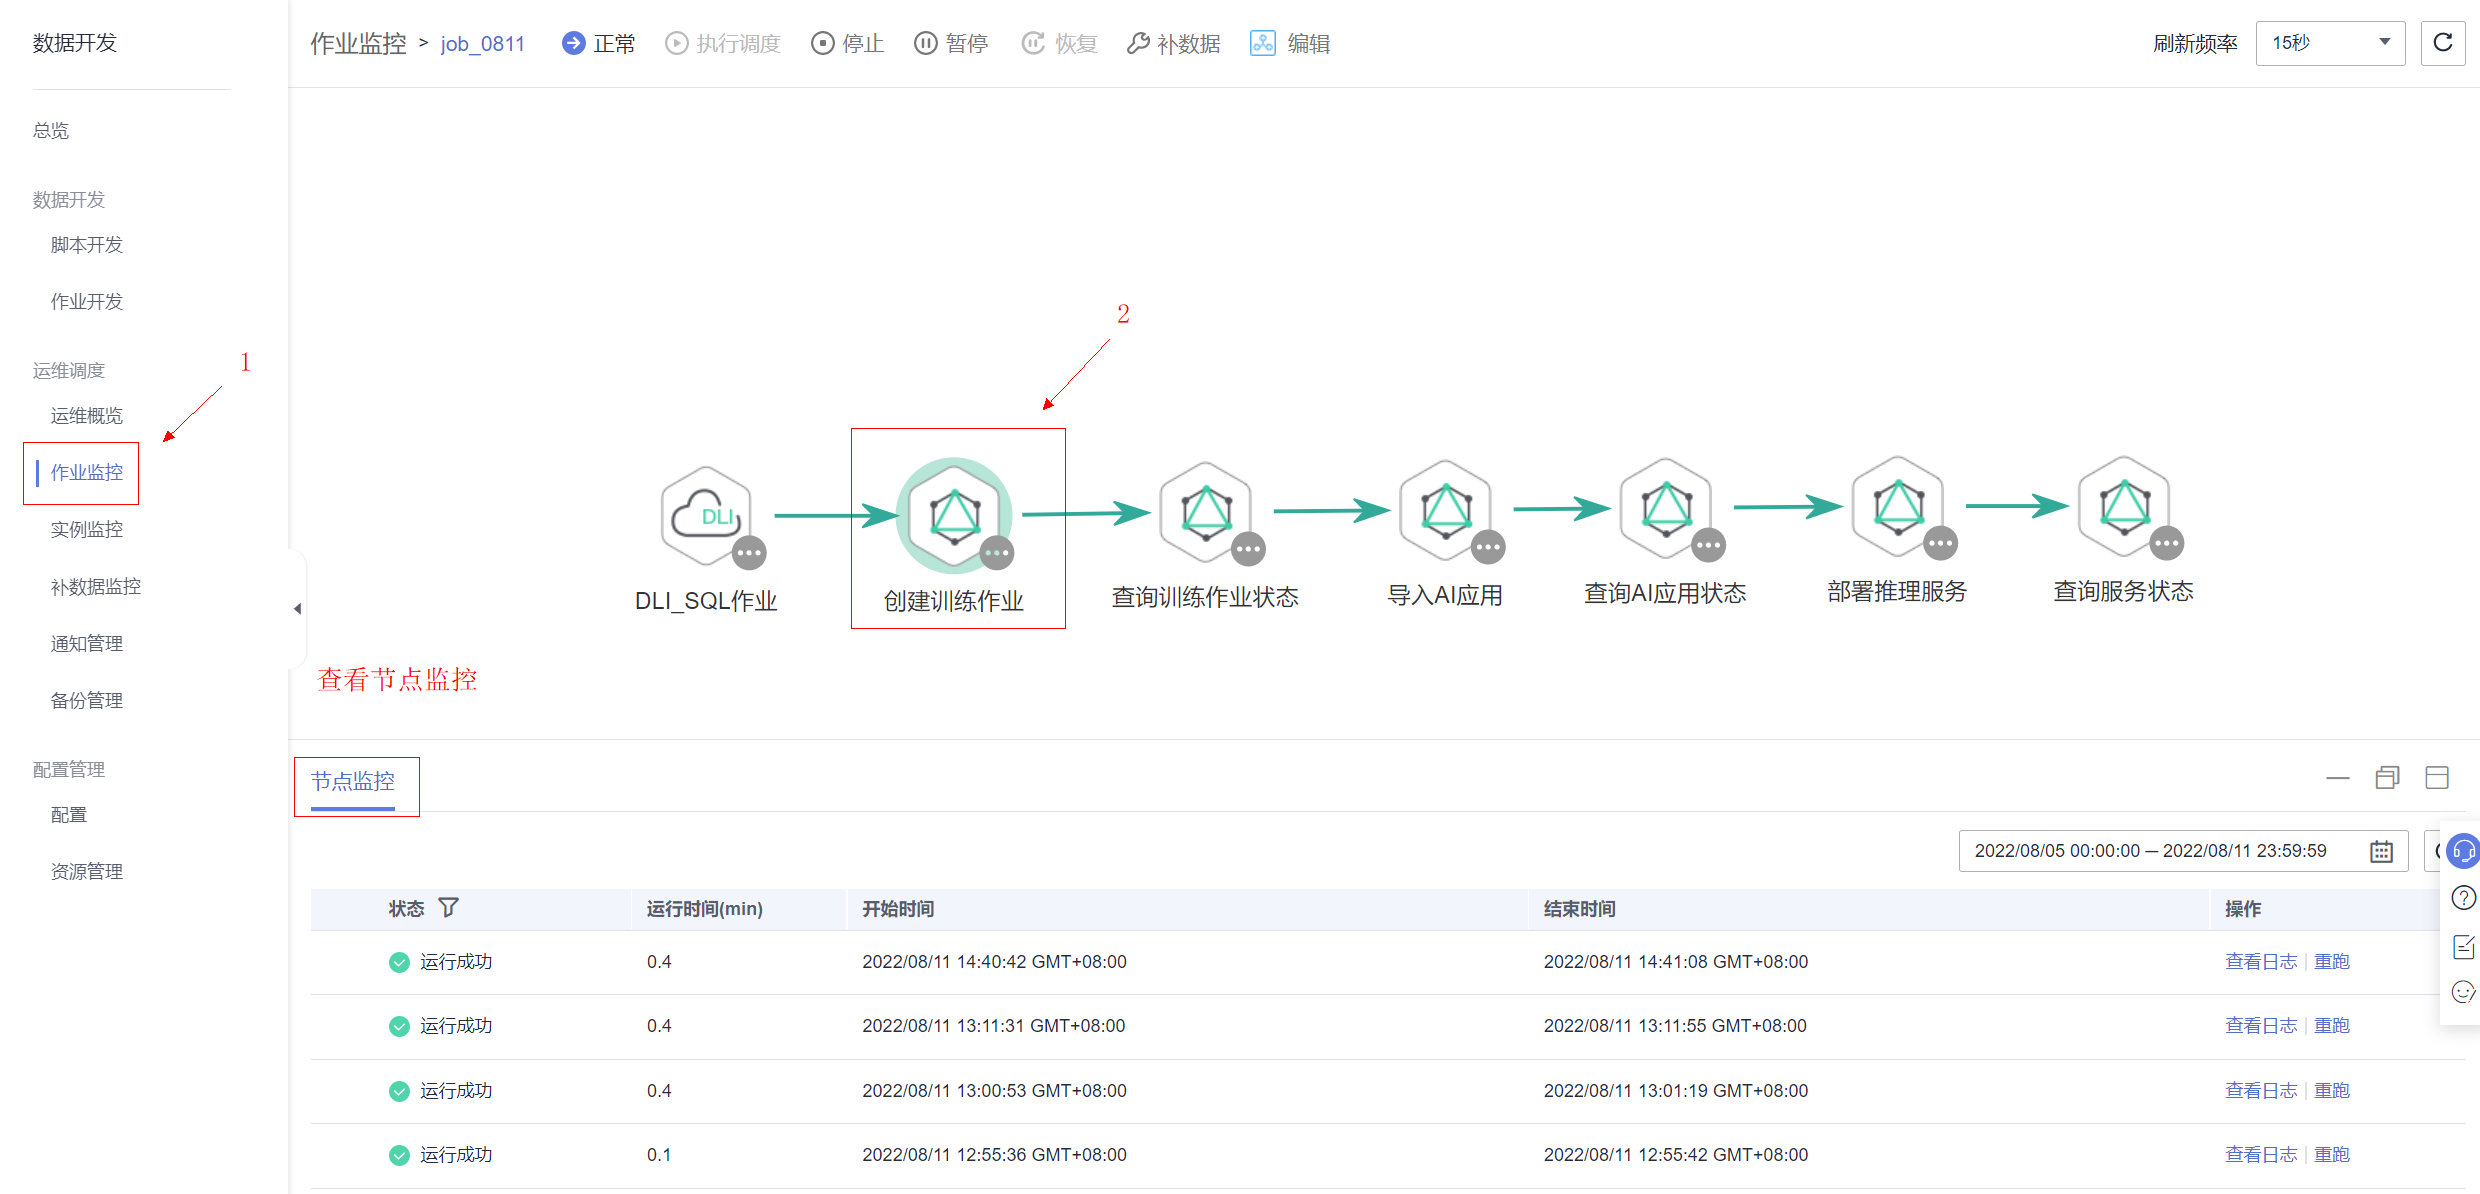Open the more-options dots on DLI_SQL作业 node
This screenshot has width=2480, height=1194.
749,552
